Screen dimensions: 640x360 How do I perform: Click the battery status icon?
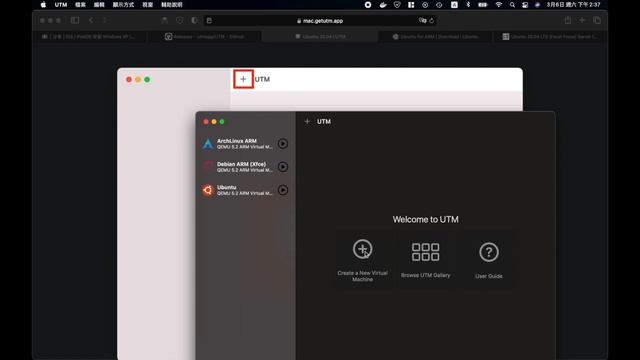[x=483, y=5]
